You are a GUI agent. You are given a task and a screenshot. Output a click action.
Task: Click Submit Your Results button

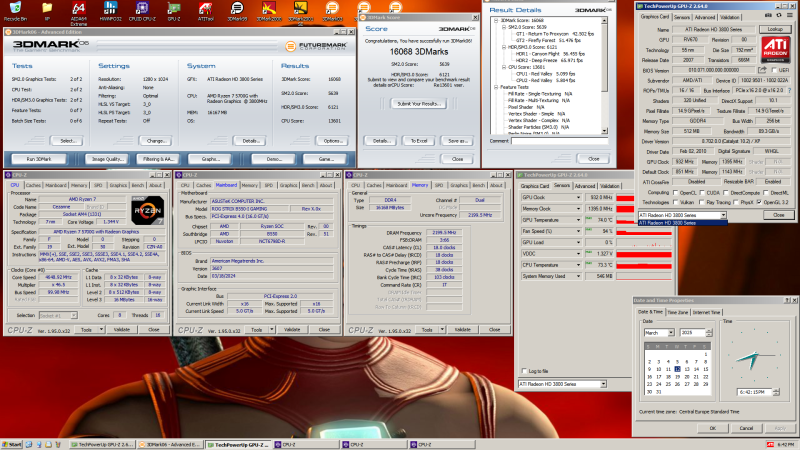(418, 104)
